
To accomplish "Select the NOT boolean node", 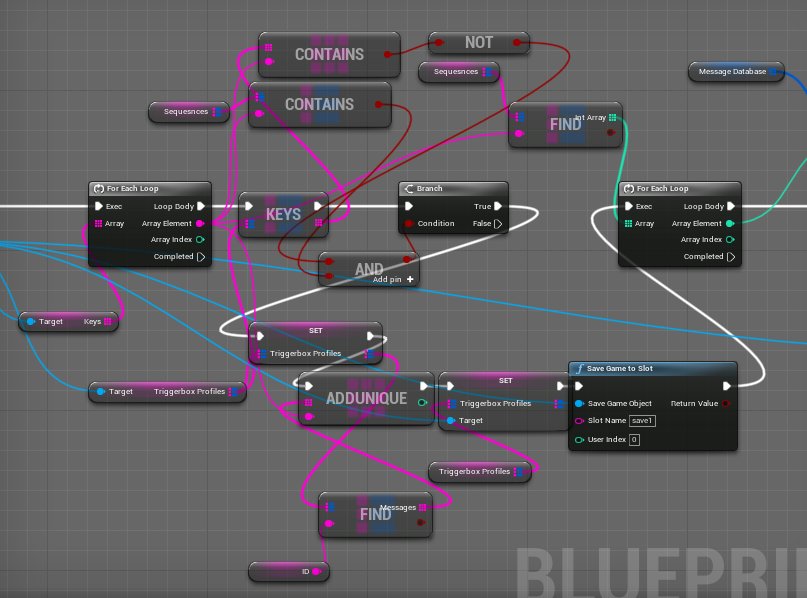I will pyautogui.click(x=479, y=42).
